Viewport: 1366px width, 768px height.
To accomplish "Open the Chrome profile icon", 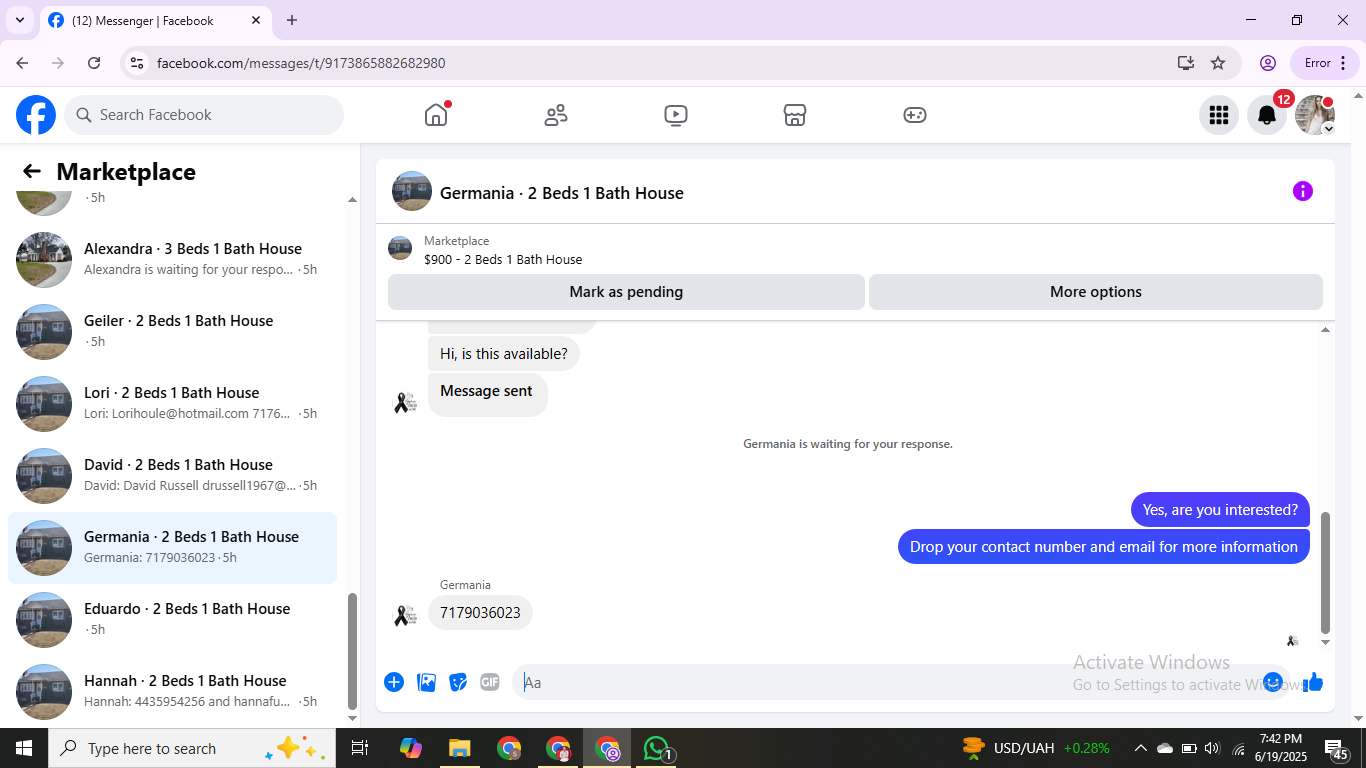I will click(1268, 63).
